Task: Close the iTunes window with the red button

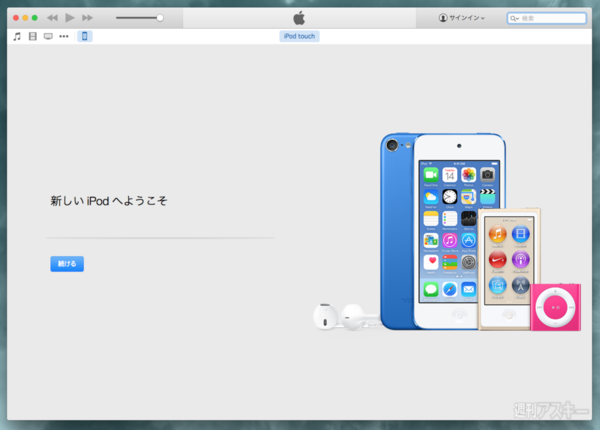Action: [x=16, y=18]
